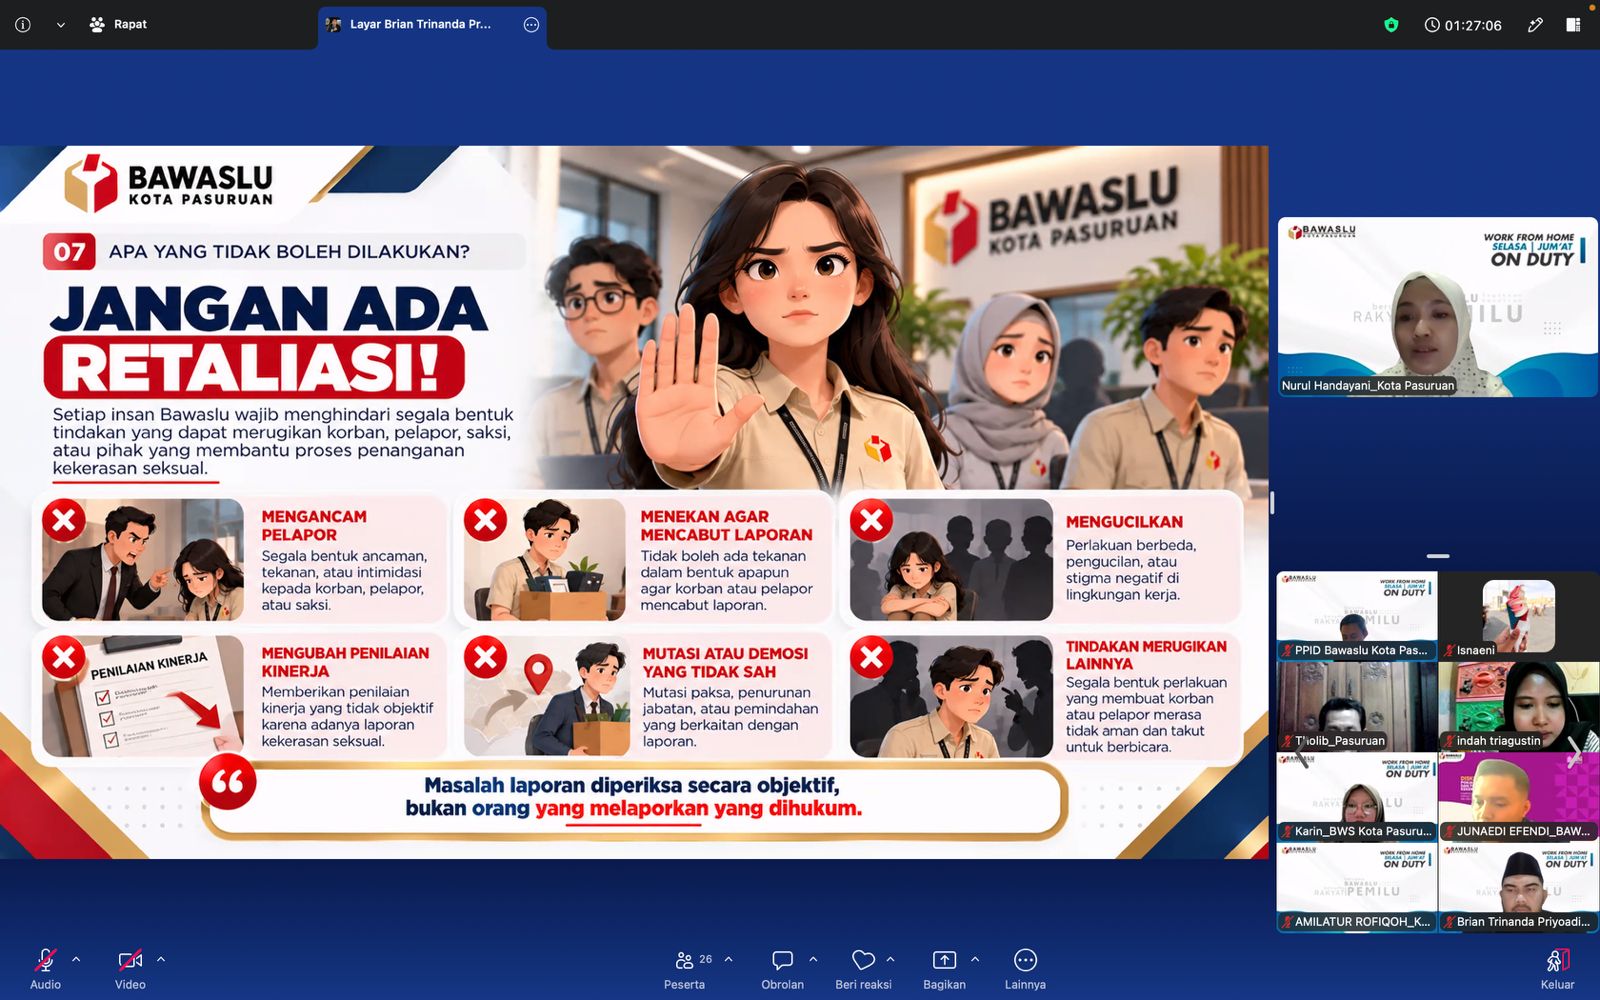The height and width of the screenshot is (1000, 1600).
Task: Expand the Peserta options arrow
Action: click(x=728, y=959)
